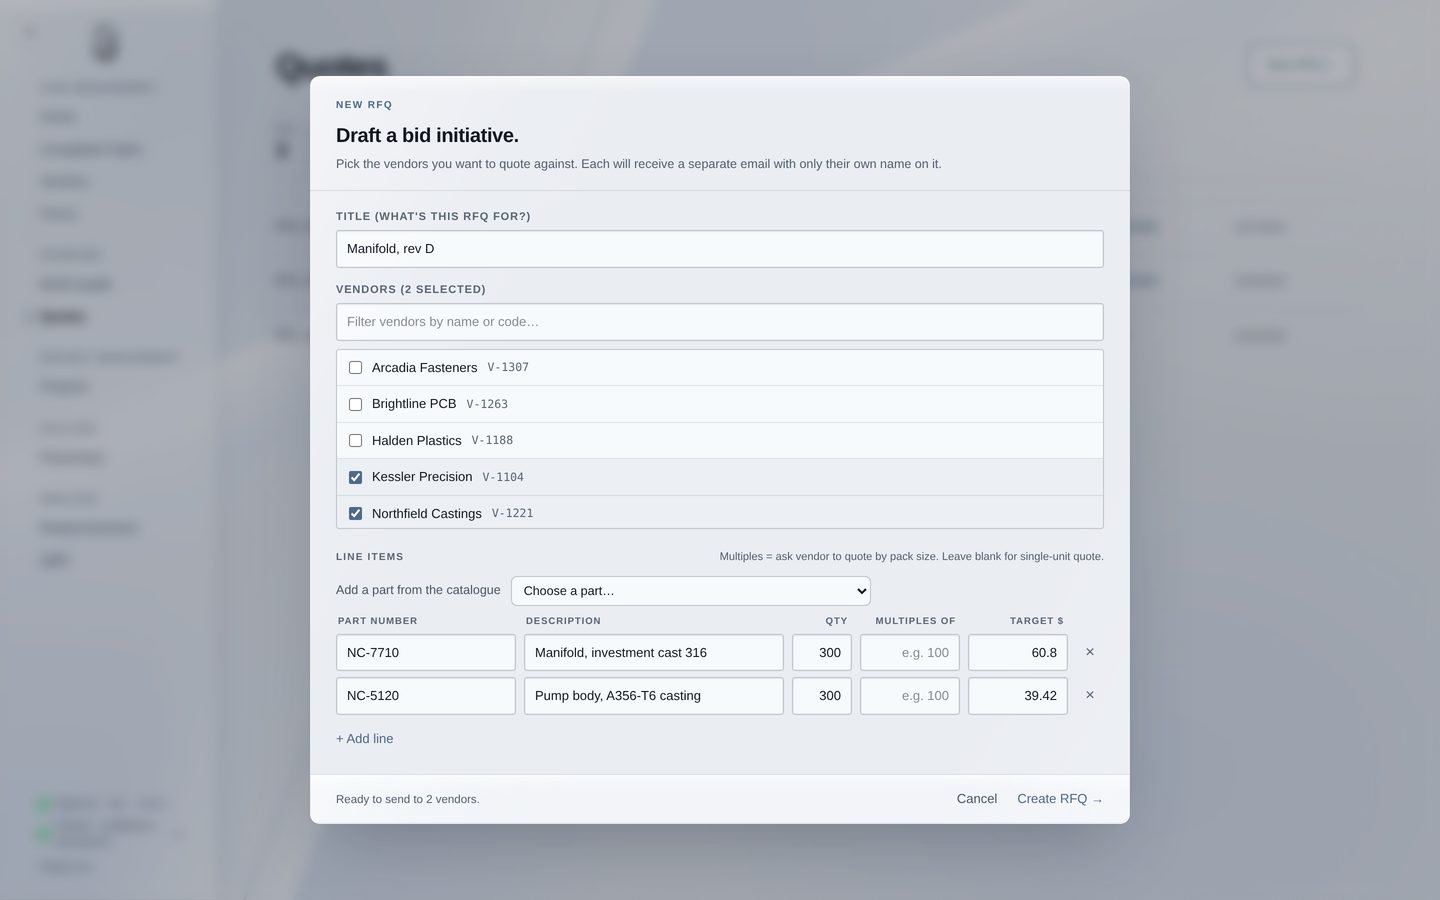Image resolution: width=1440 pixels, height=900 pixels.
Task: Click quantity field for NC-7710 row
Action: tap(822, 653)
